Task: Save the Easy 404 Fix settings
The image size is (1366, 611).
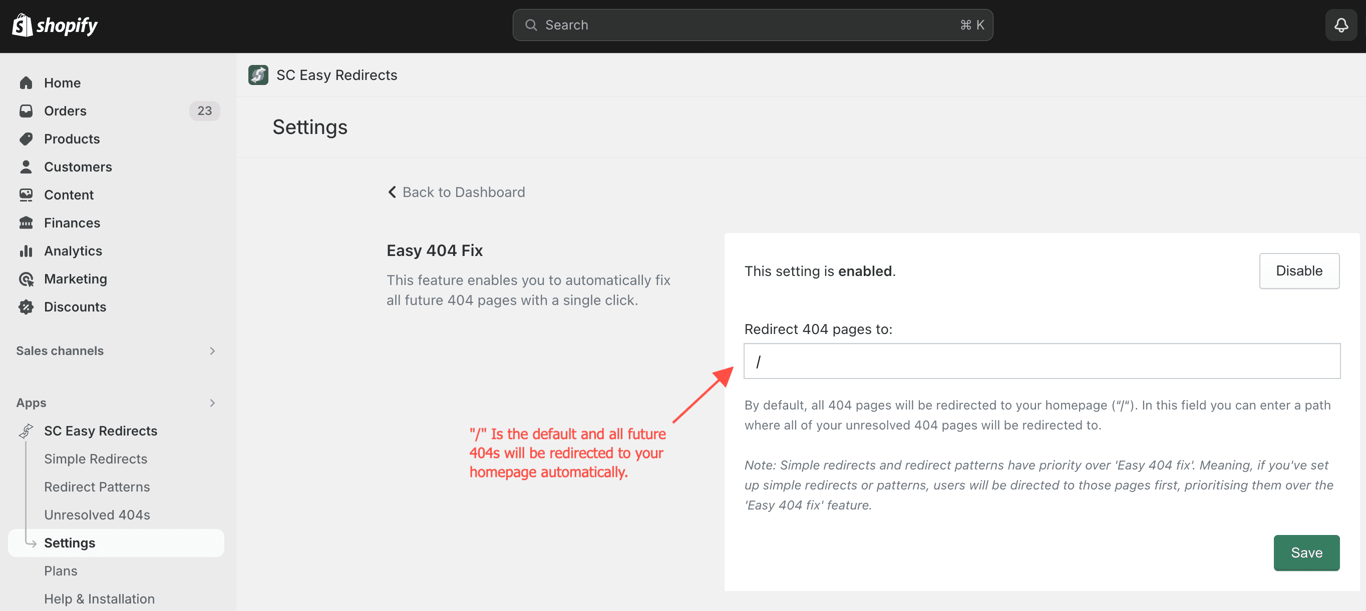Action: tap(1306, 552)
